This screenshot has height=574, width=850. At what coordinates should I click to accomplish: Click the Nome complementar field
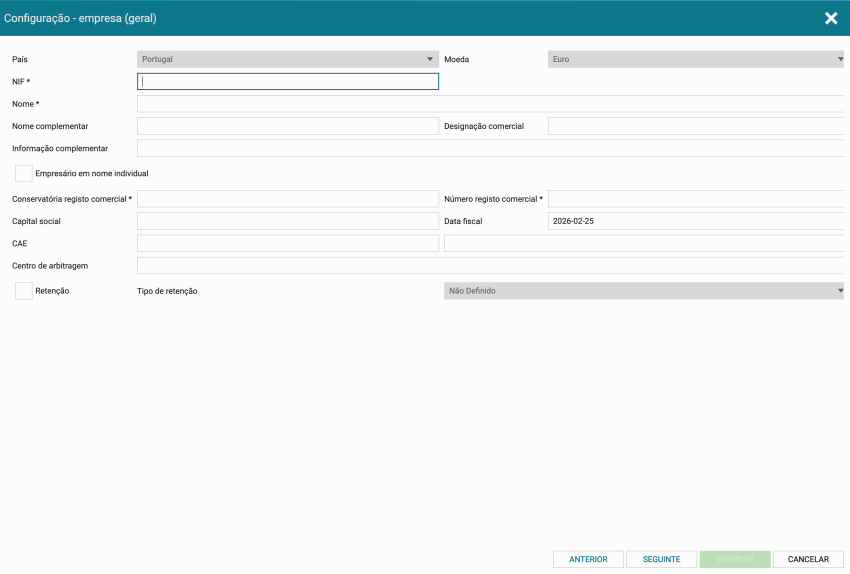287,126
